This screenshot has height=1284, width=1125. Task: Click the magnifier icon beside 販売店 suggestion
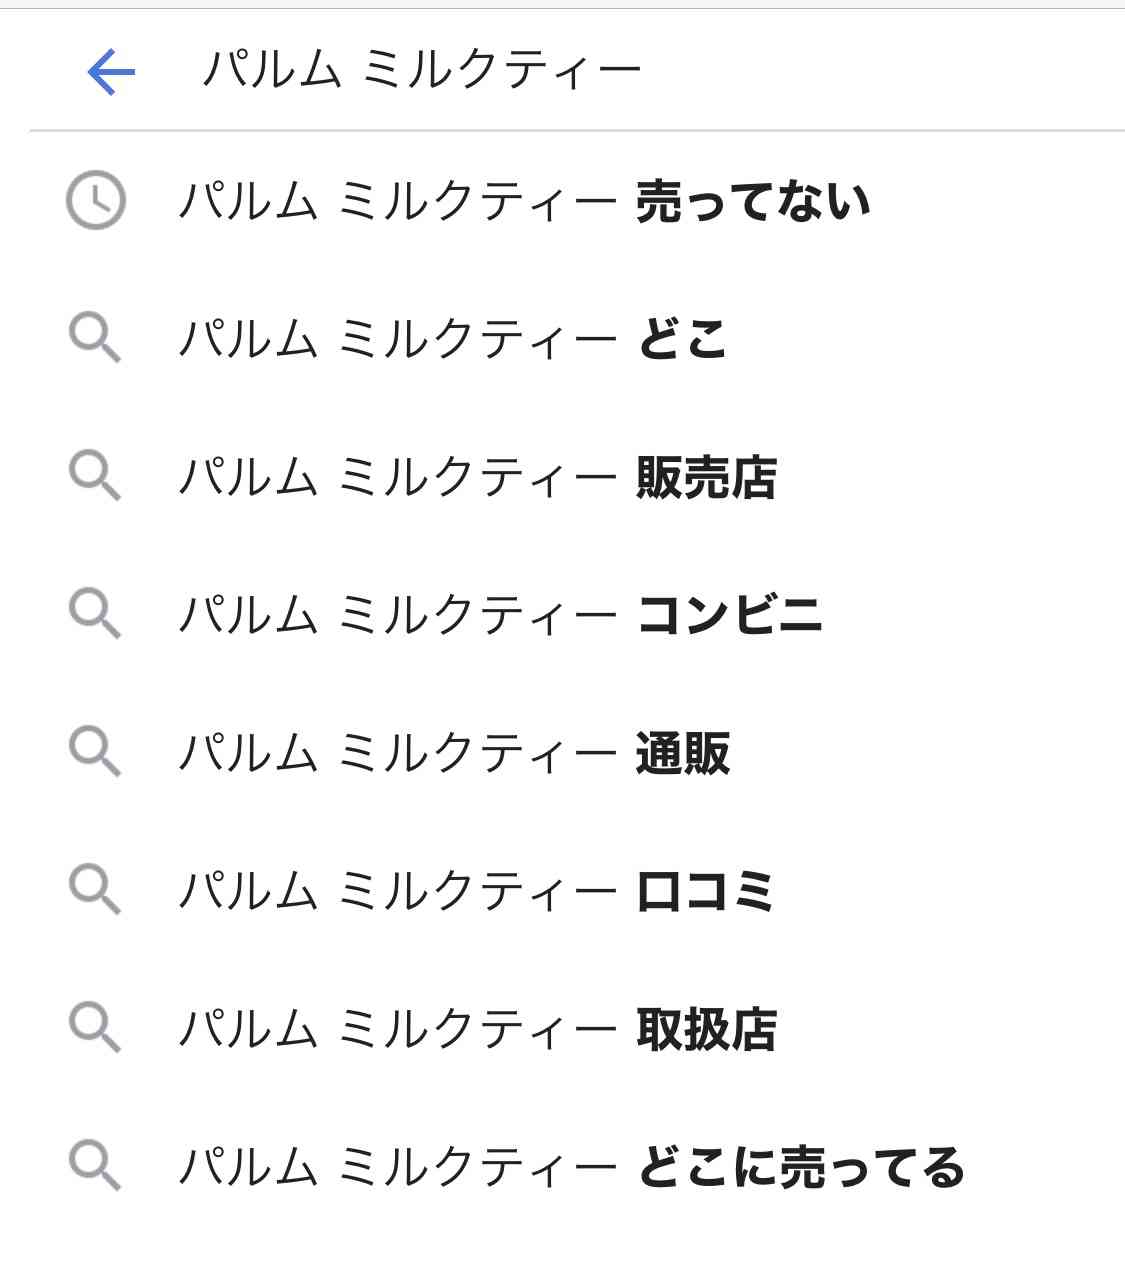pos(95,476)
